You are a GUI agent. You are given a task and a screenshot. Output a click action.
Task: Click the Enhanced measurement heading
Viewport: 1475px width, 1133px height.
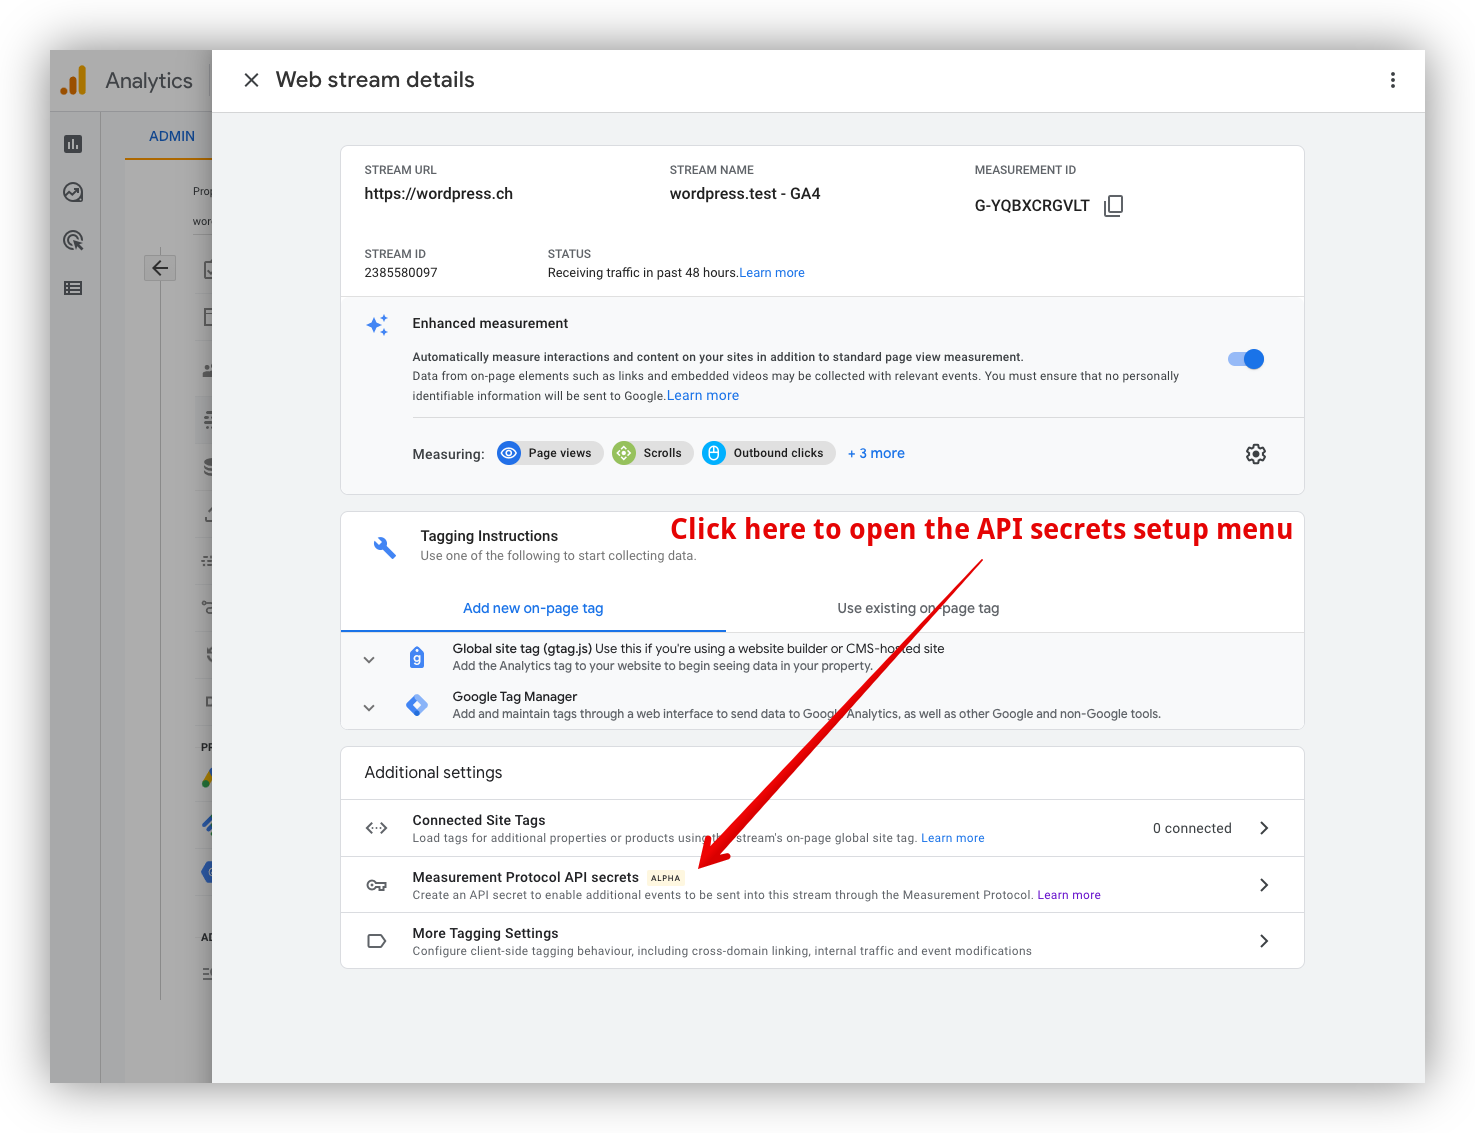pos(490,324)
